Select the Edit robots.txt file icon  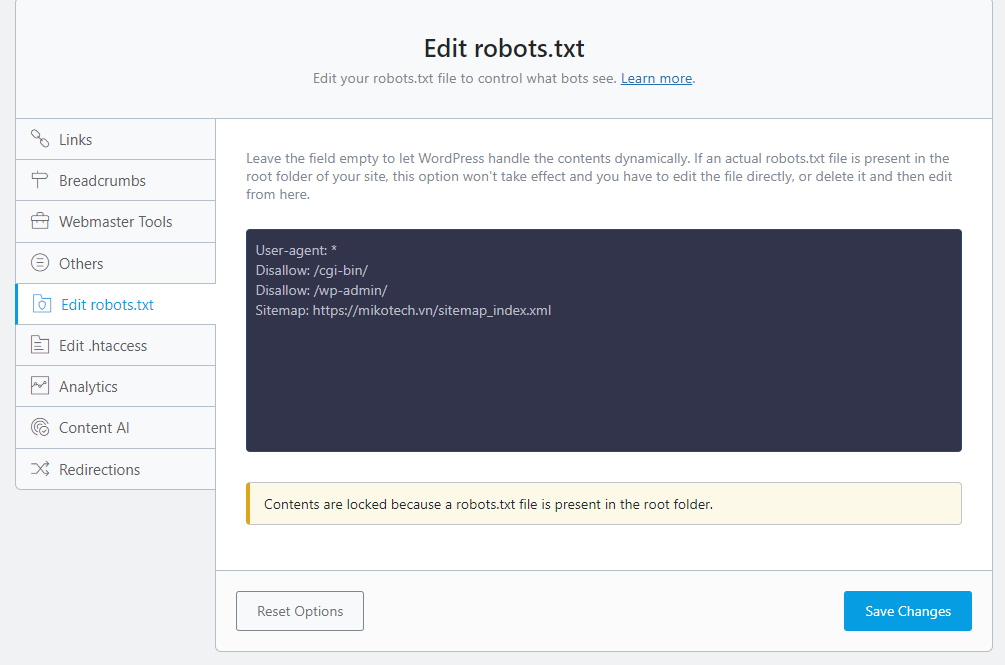[42, 303]
